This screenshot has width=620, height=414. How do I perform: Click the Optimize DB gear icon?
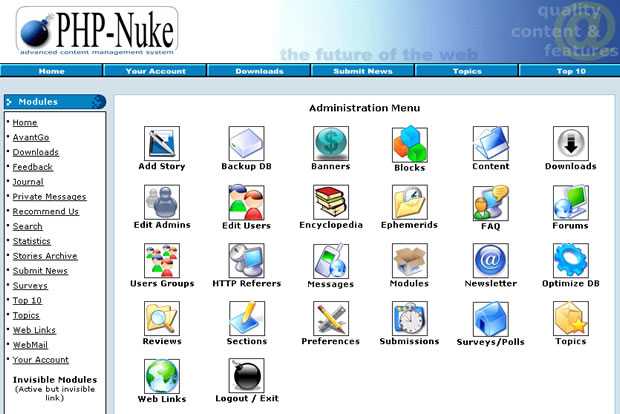[571, 260]
